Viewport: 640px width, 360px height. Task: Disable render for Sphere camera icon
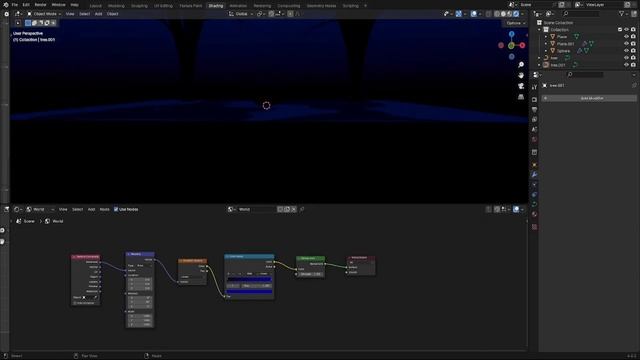tap(633, 51)
